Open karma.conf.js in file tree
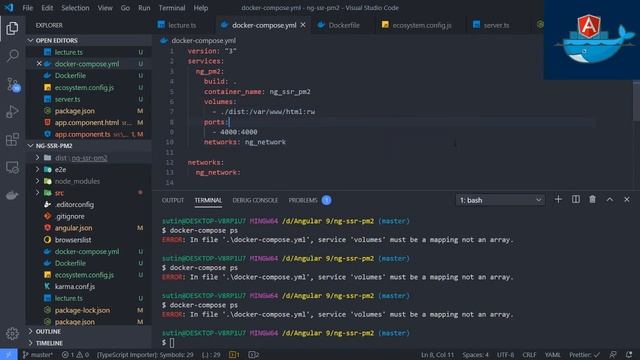 89,287
